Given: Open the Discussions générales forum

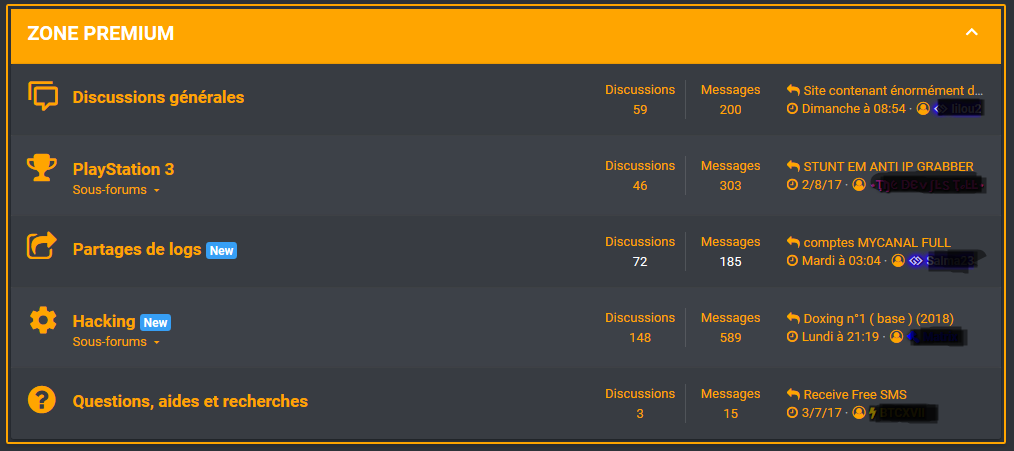Looking at the screenshot, I should [x=158, y=97].
